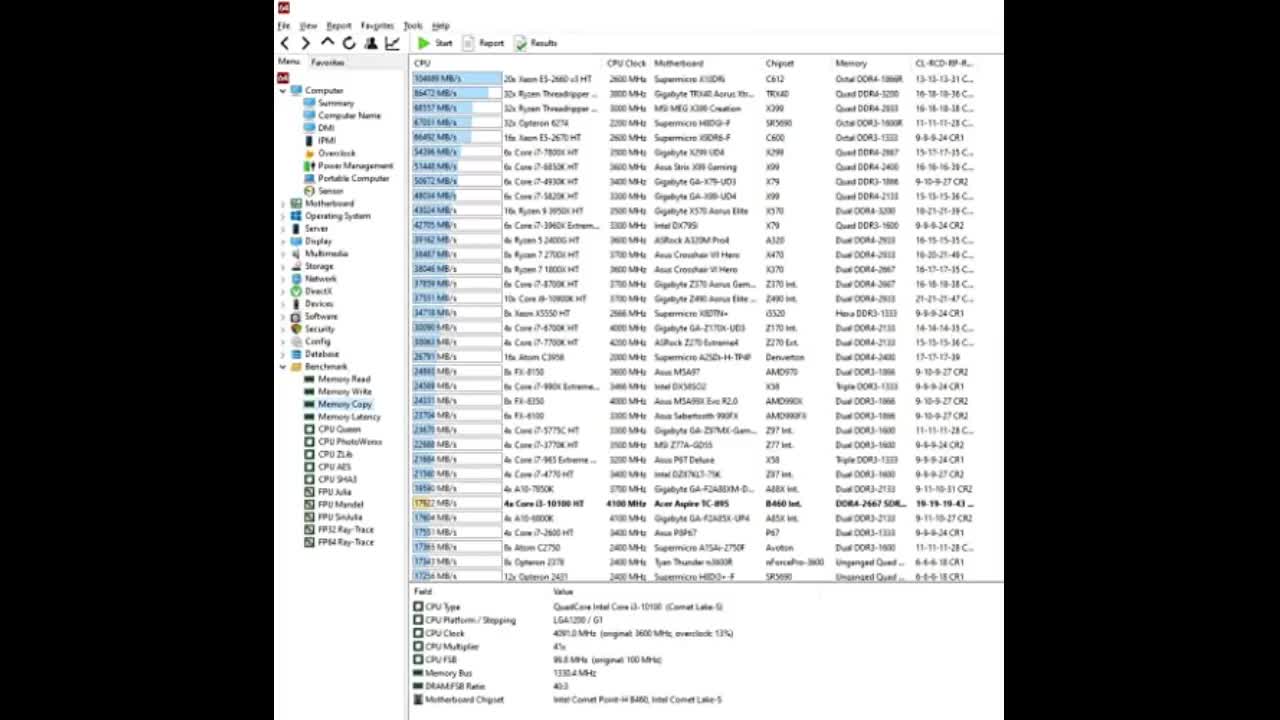Select the Memory Latency benchmark
The height and width of the screenshot is (720, 1280).
(349, 417)
